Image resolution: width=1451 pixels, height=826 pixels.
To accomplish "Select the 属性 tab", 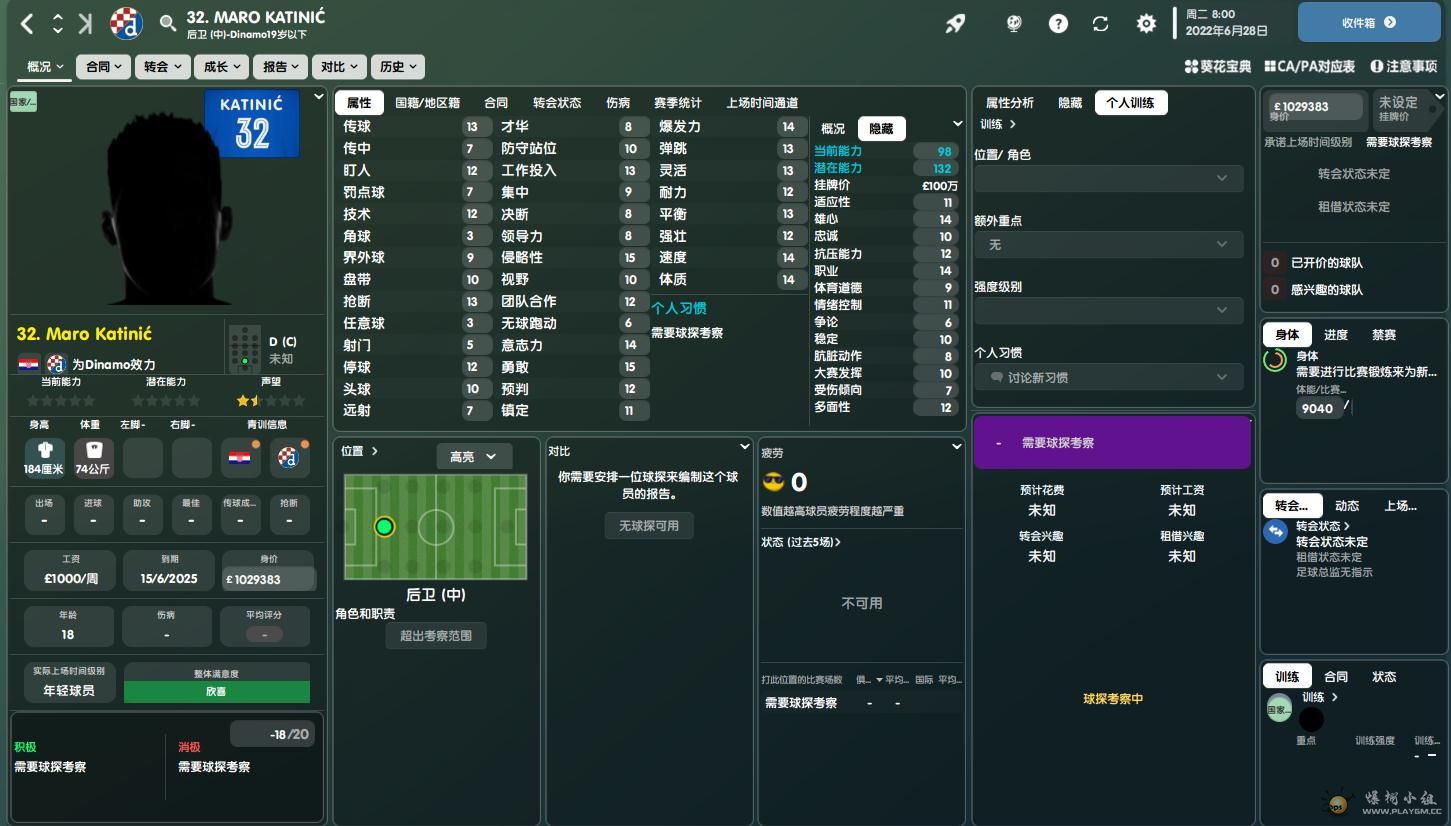I will 359,103.
